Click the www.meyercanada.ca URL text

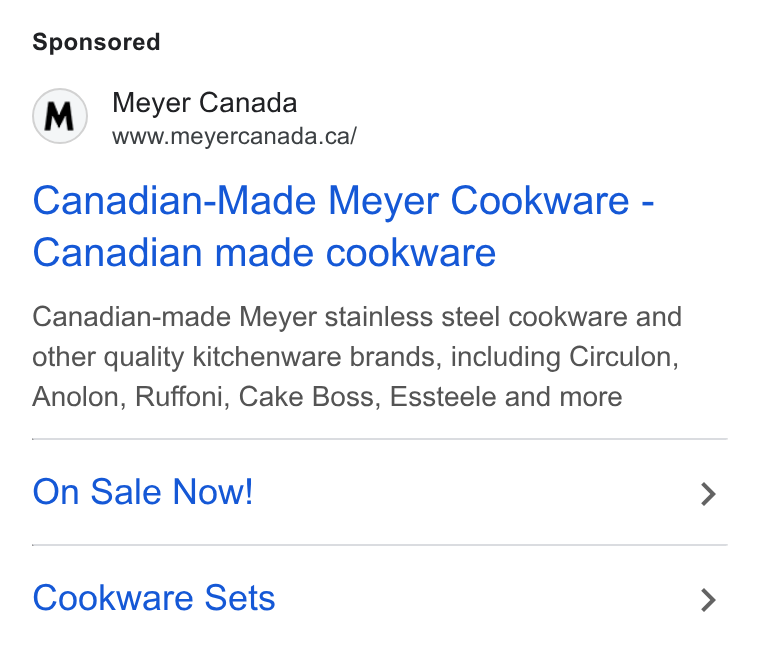coord(235,136)
